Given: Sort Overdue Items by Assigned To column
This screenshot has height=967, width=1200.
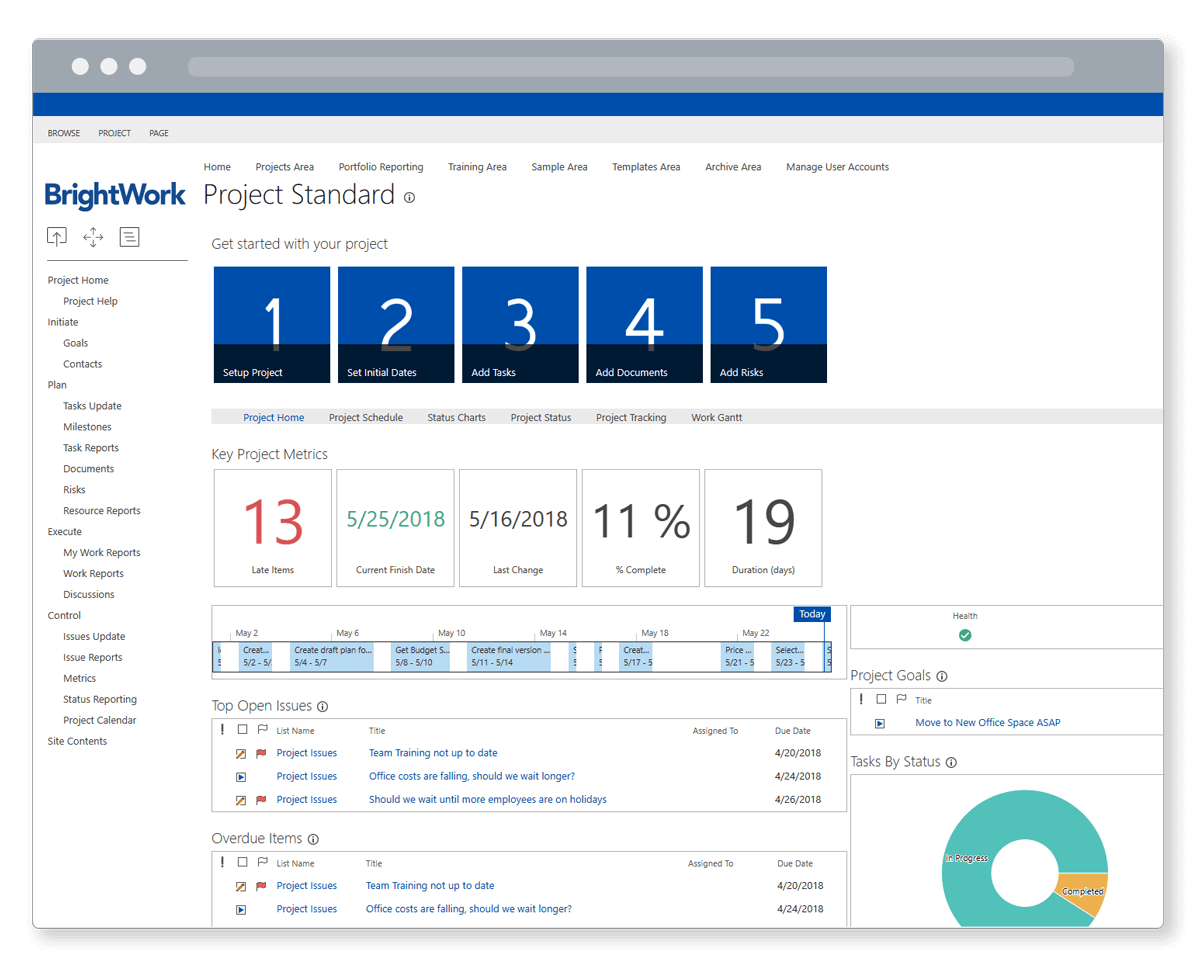Looking at the screenshot, I should (x=710, y=864).
